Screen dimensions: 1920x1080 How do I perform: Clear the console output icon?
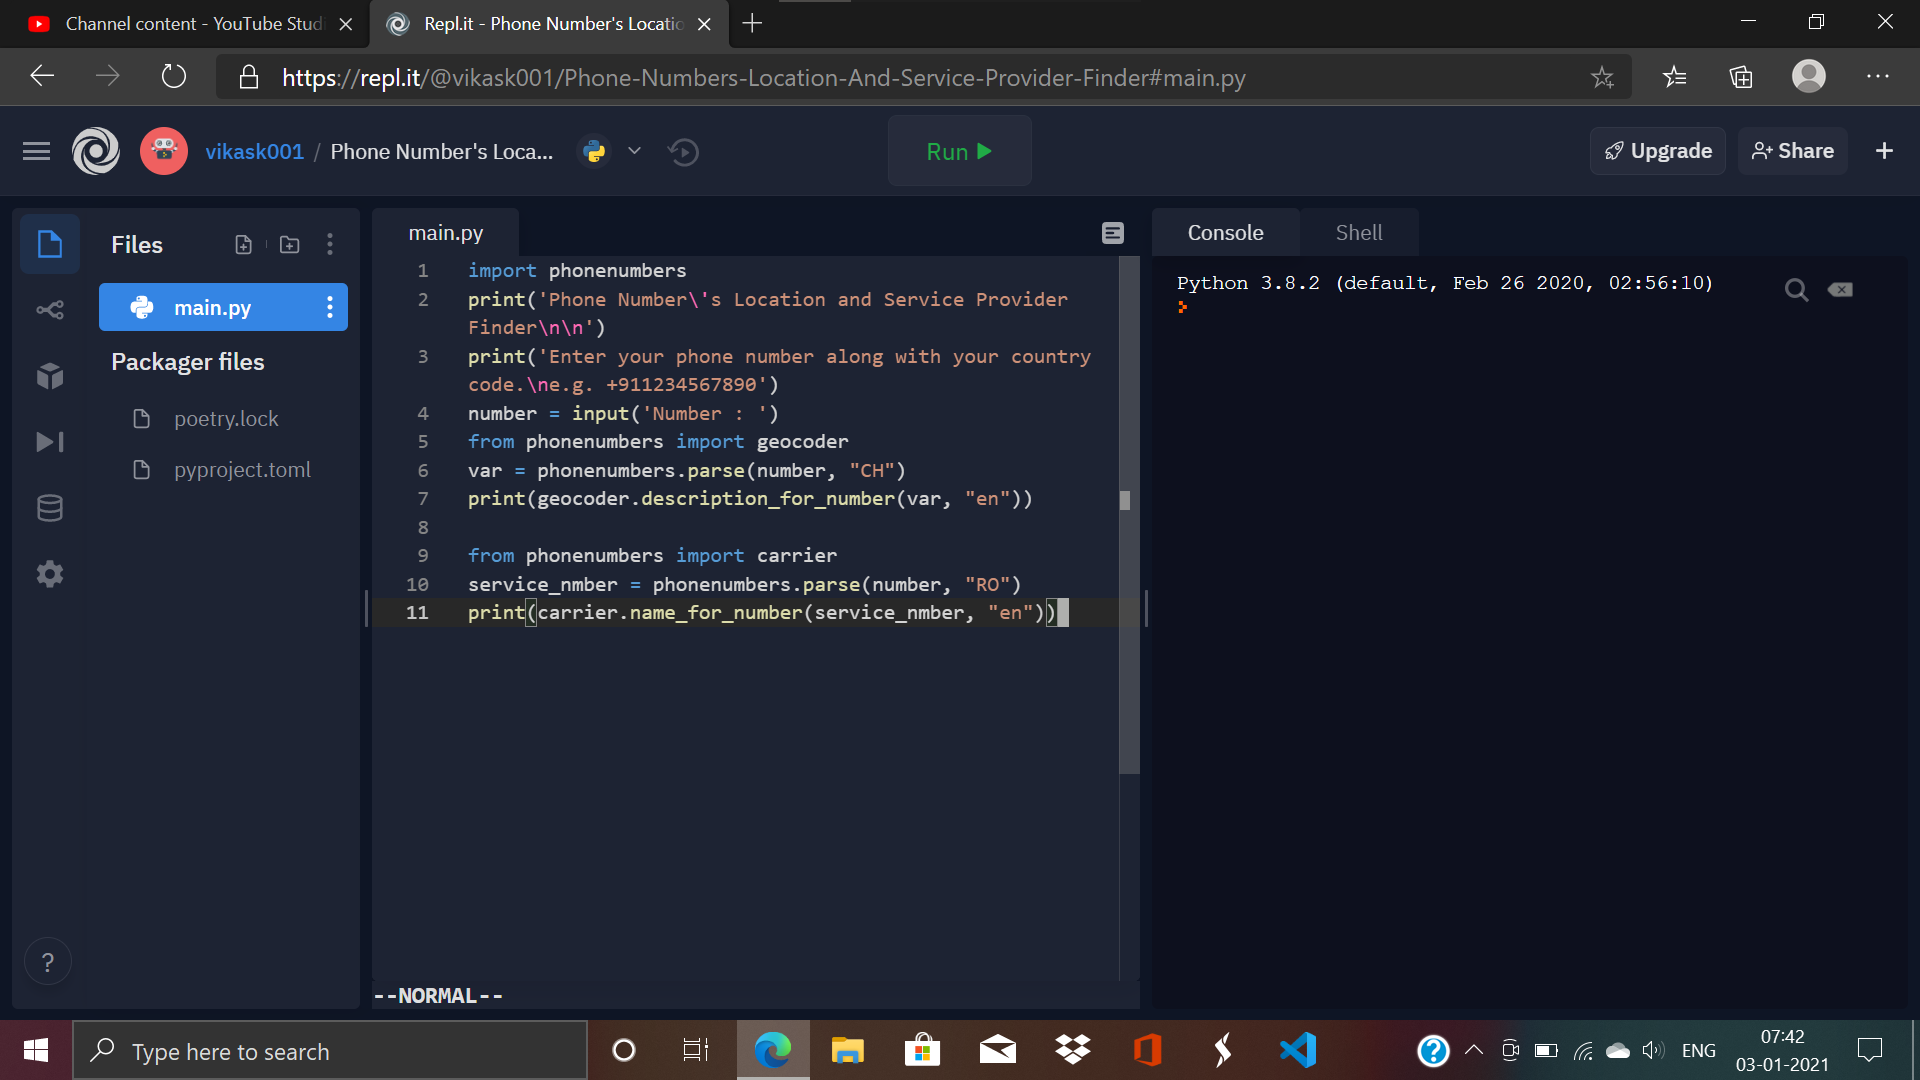pos(1840,290)
